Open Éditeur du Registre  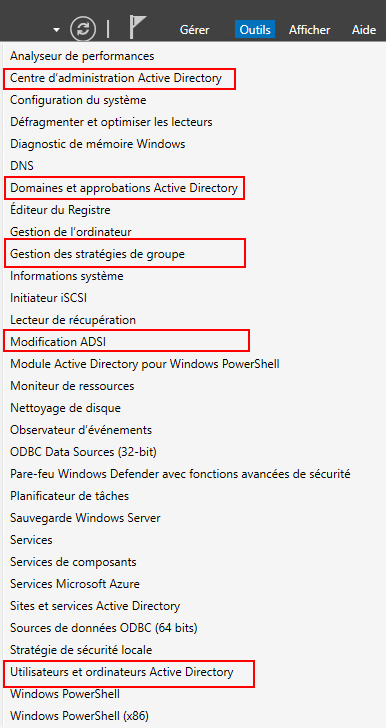point(60,210)
